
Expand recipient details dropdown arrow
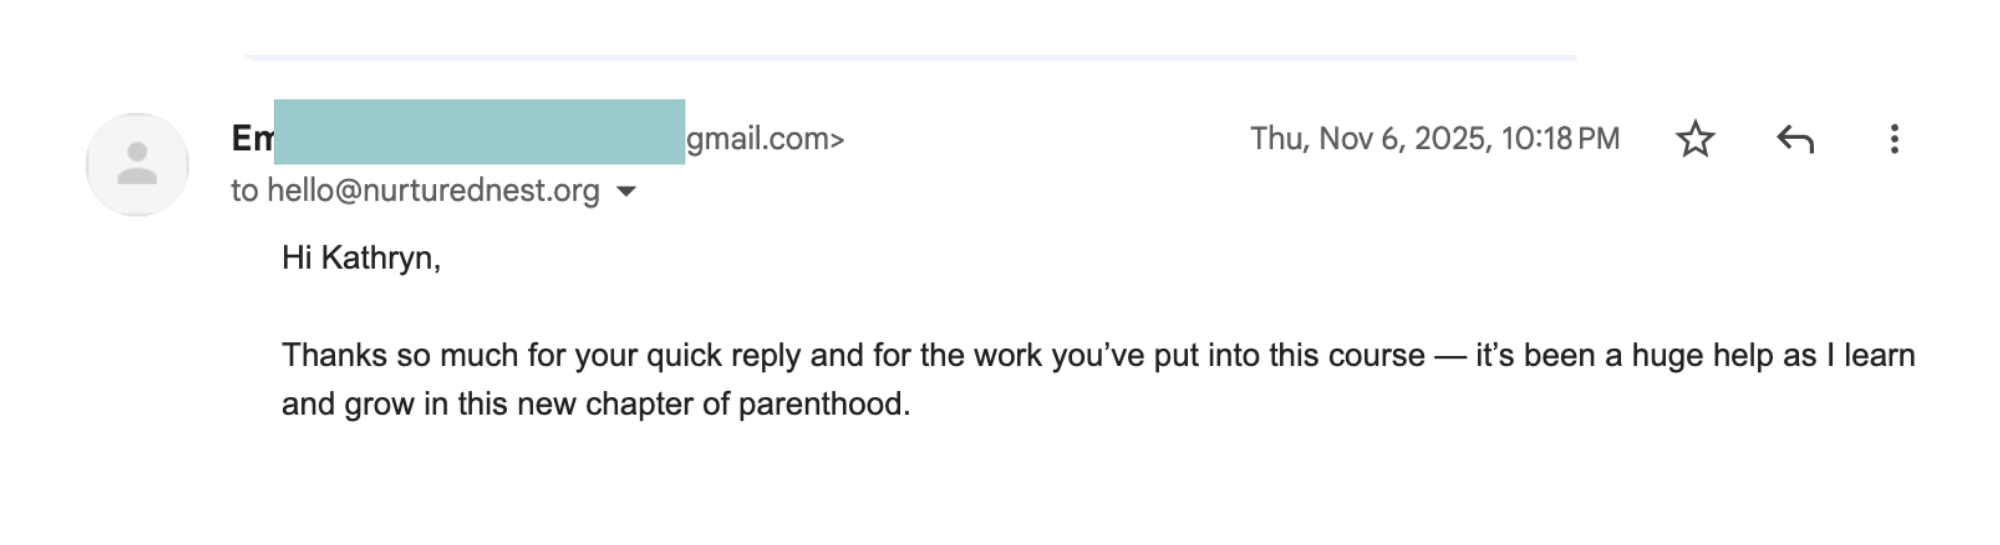(626, 191)
